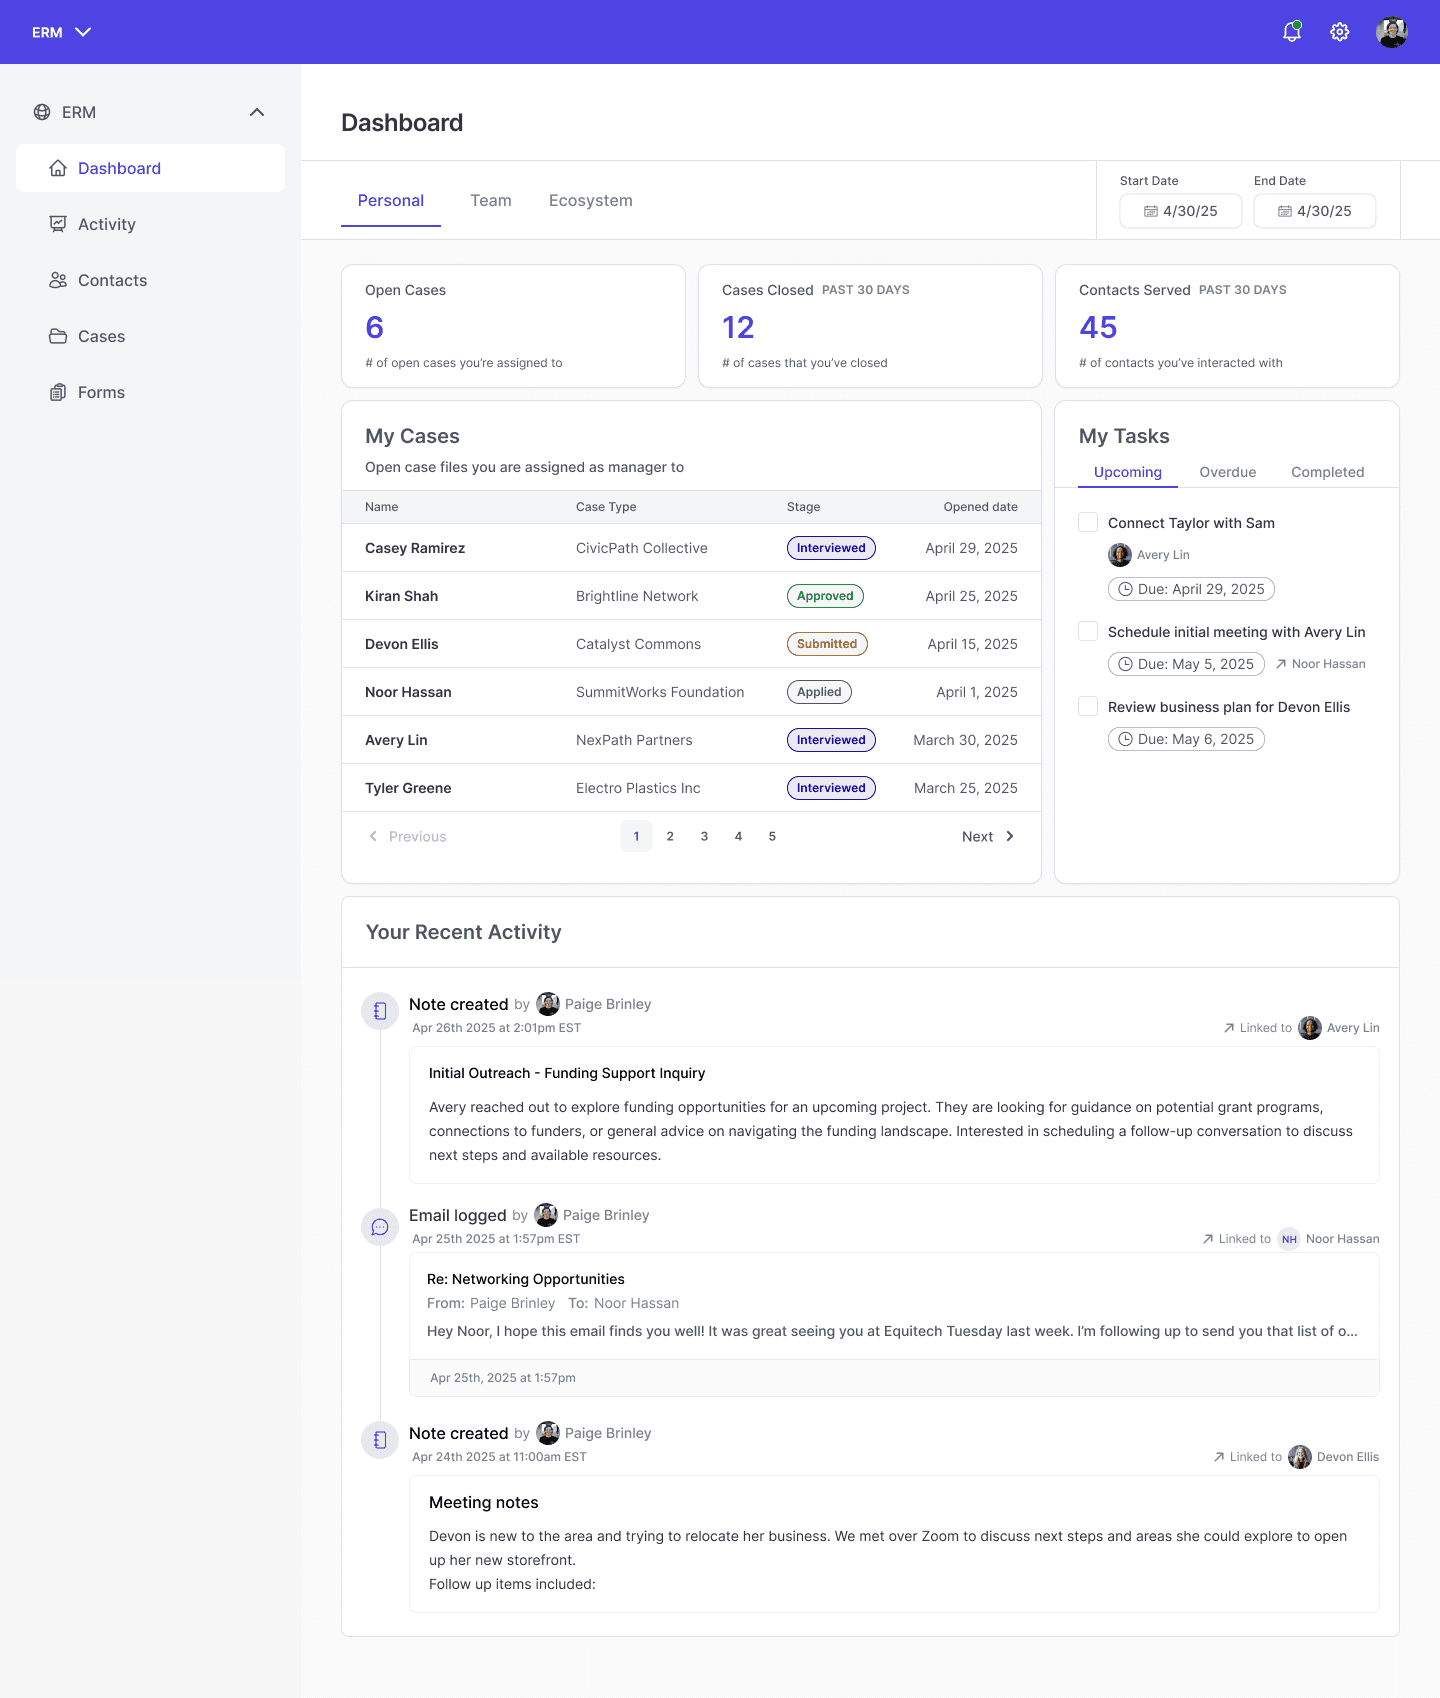Viewport: 1440px width, 1698px height.
Task: Tick Schedule initial meeting with Avery Lin
Action: [x=1088, y=631]
